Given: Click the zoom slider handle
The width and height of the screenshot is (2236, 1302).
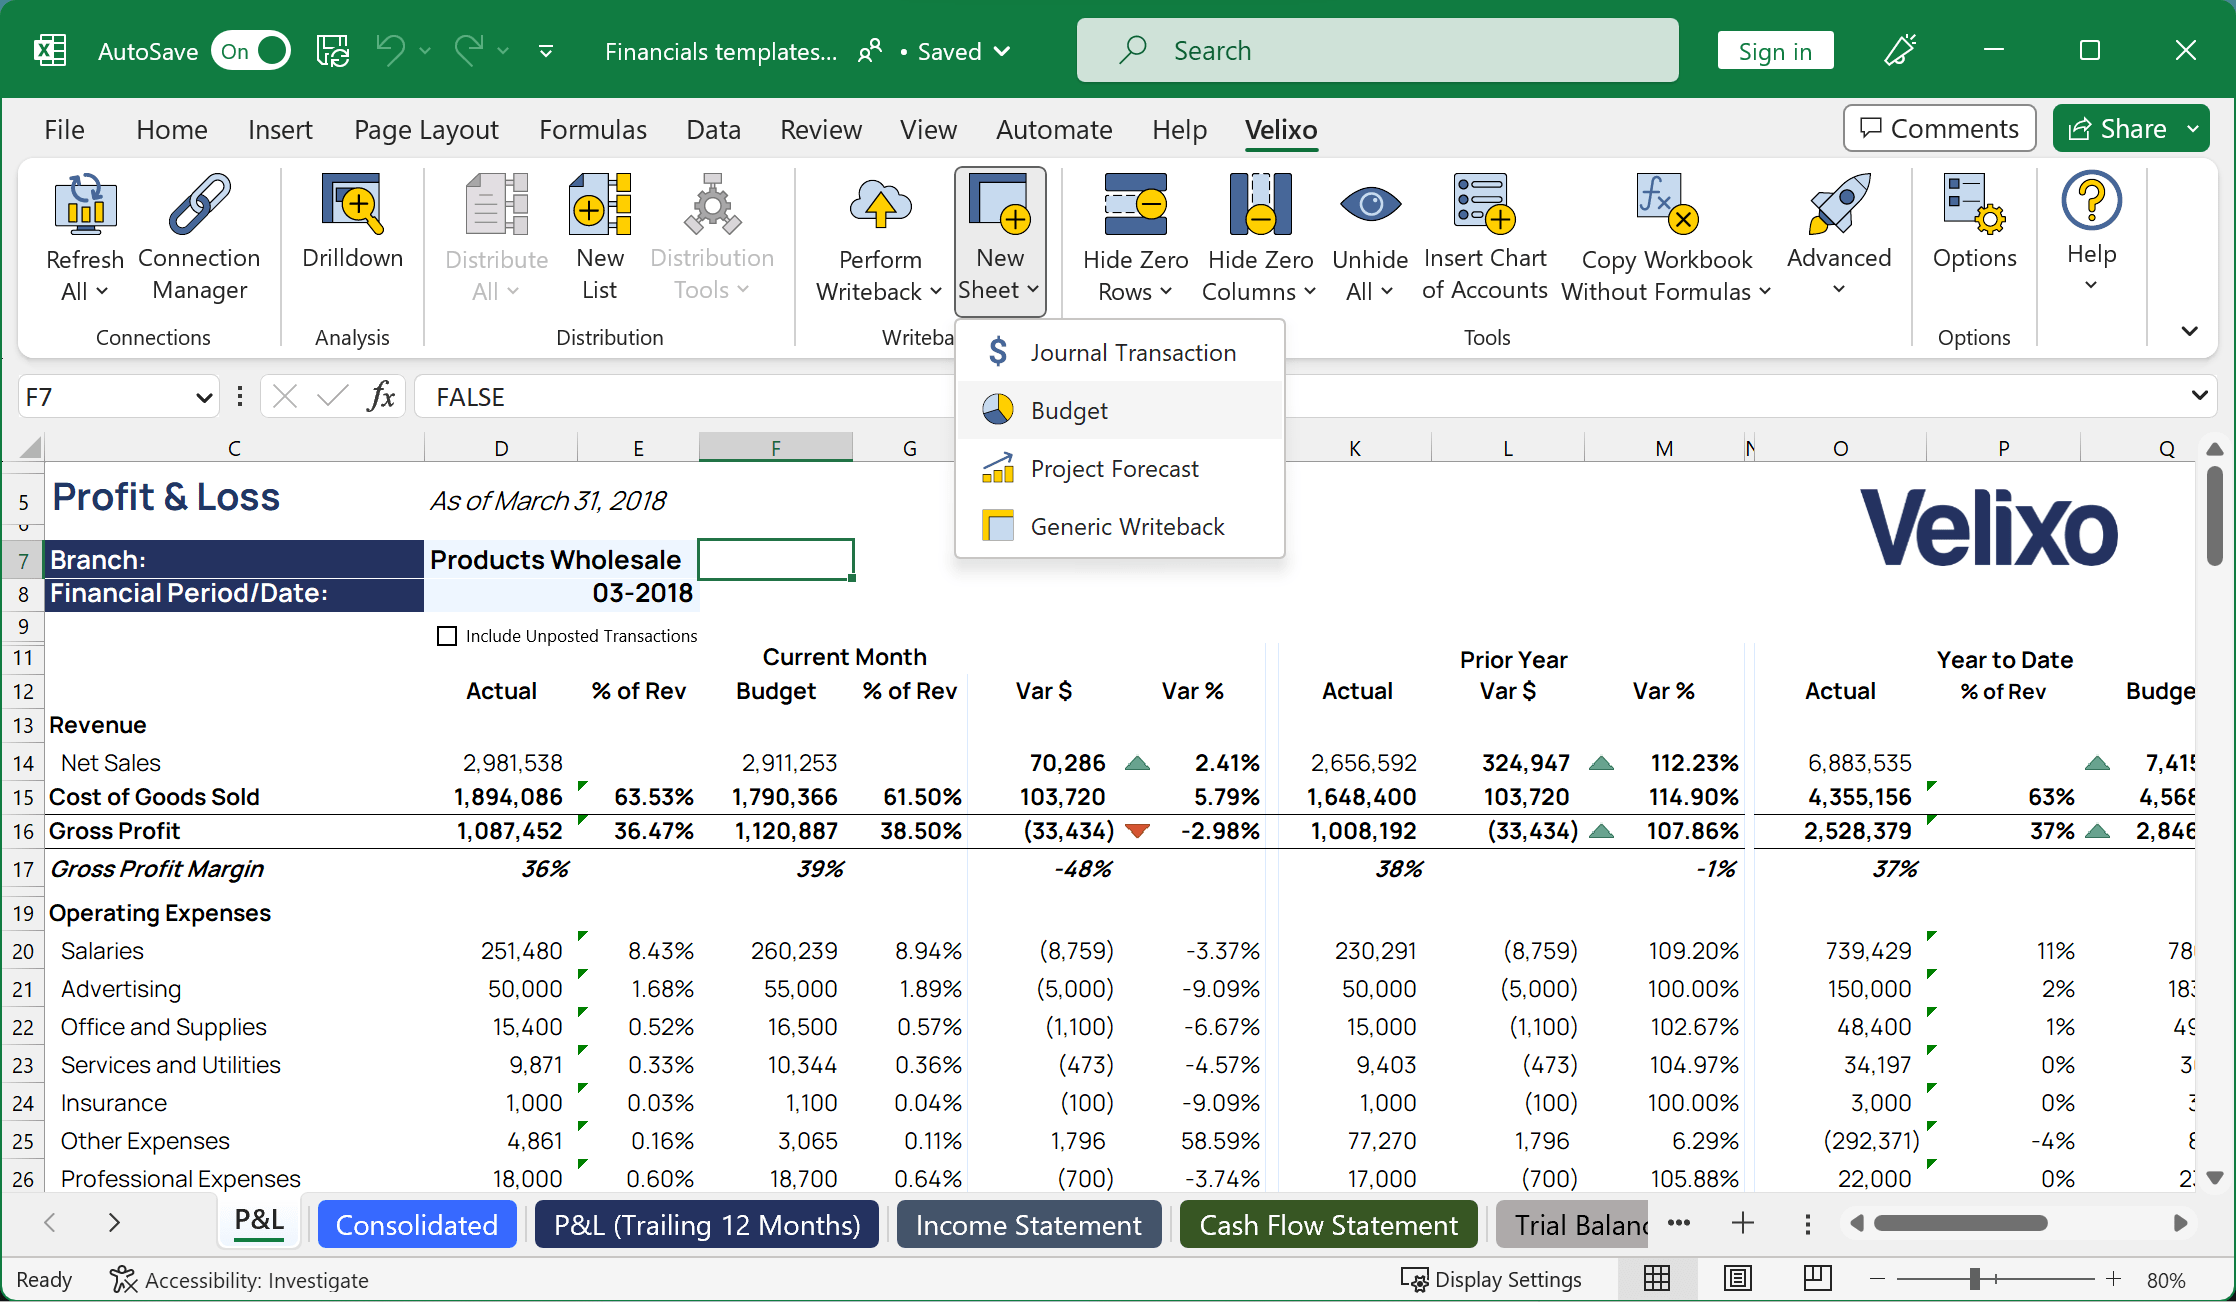Looking at the screenshot, I should (1975, 1279).
